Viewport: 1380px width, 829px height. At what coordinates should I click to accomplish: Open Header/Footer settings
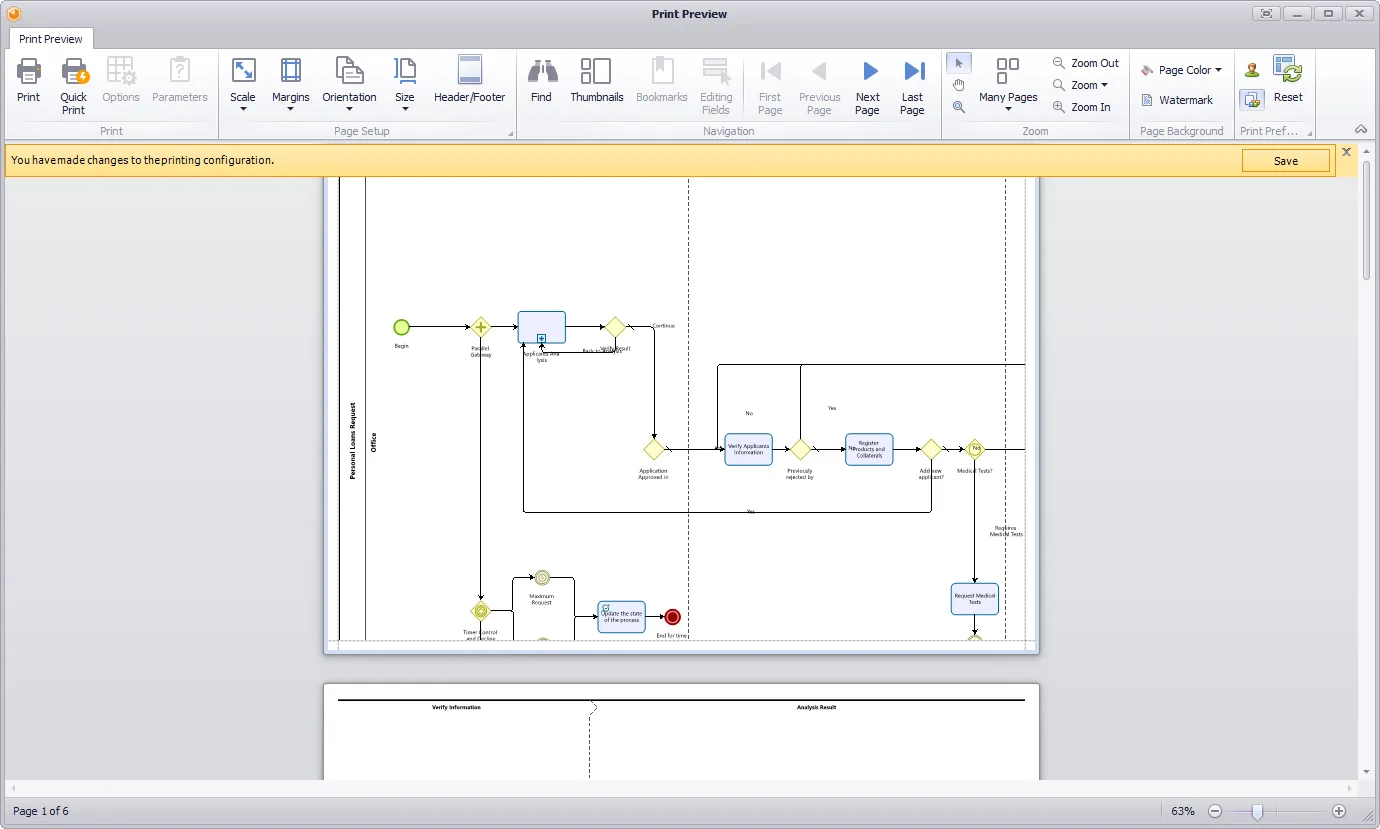[469, 81]
